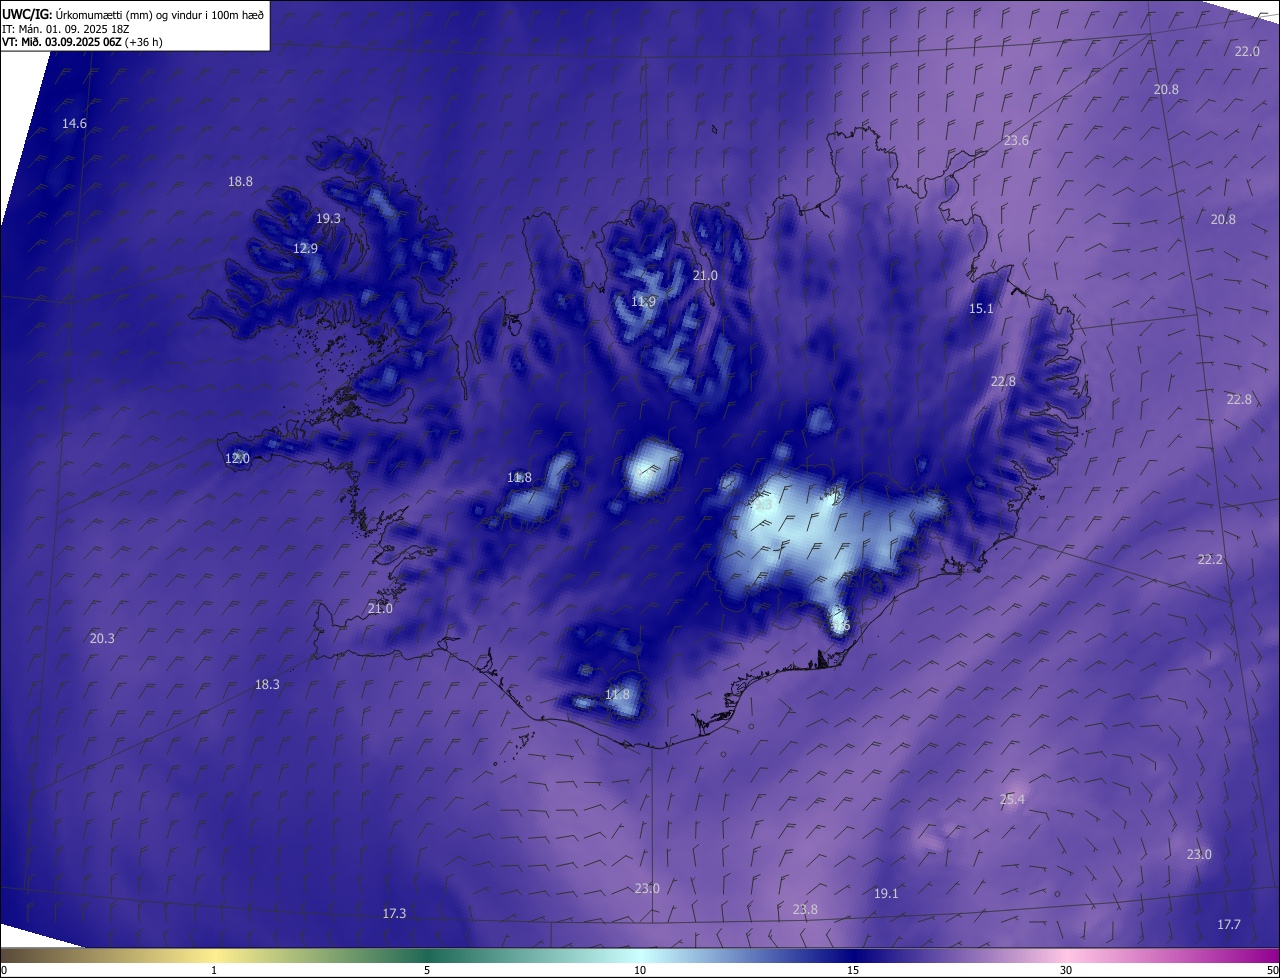
Task: Click the colour scale end label 50
Action: [x=1272, y=970]
